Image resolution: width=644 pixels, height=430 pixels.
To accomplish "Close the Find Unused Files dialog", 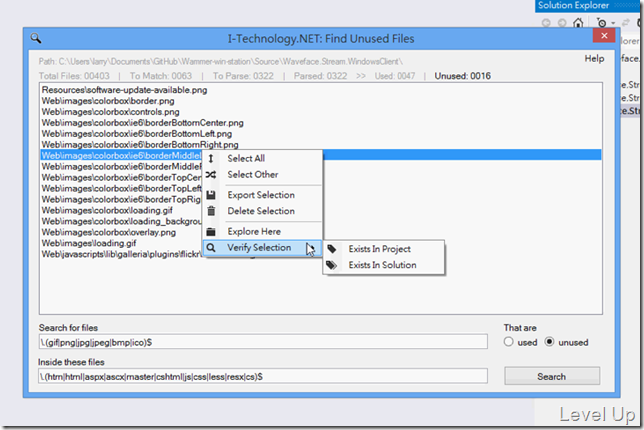I will click(604, 36).
